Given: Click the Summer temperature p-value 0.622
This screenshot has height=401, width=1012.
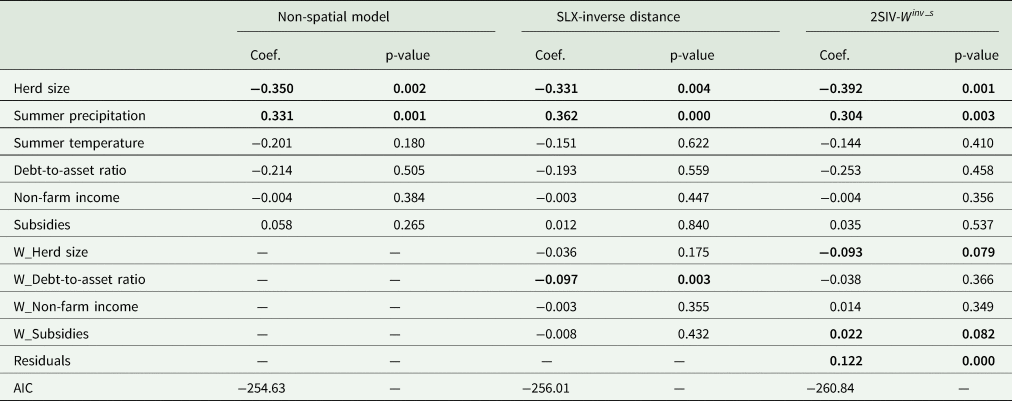Looking at the screenshot, I should (x=699, y=143).
